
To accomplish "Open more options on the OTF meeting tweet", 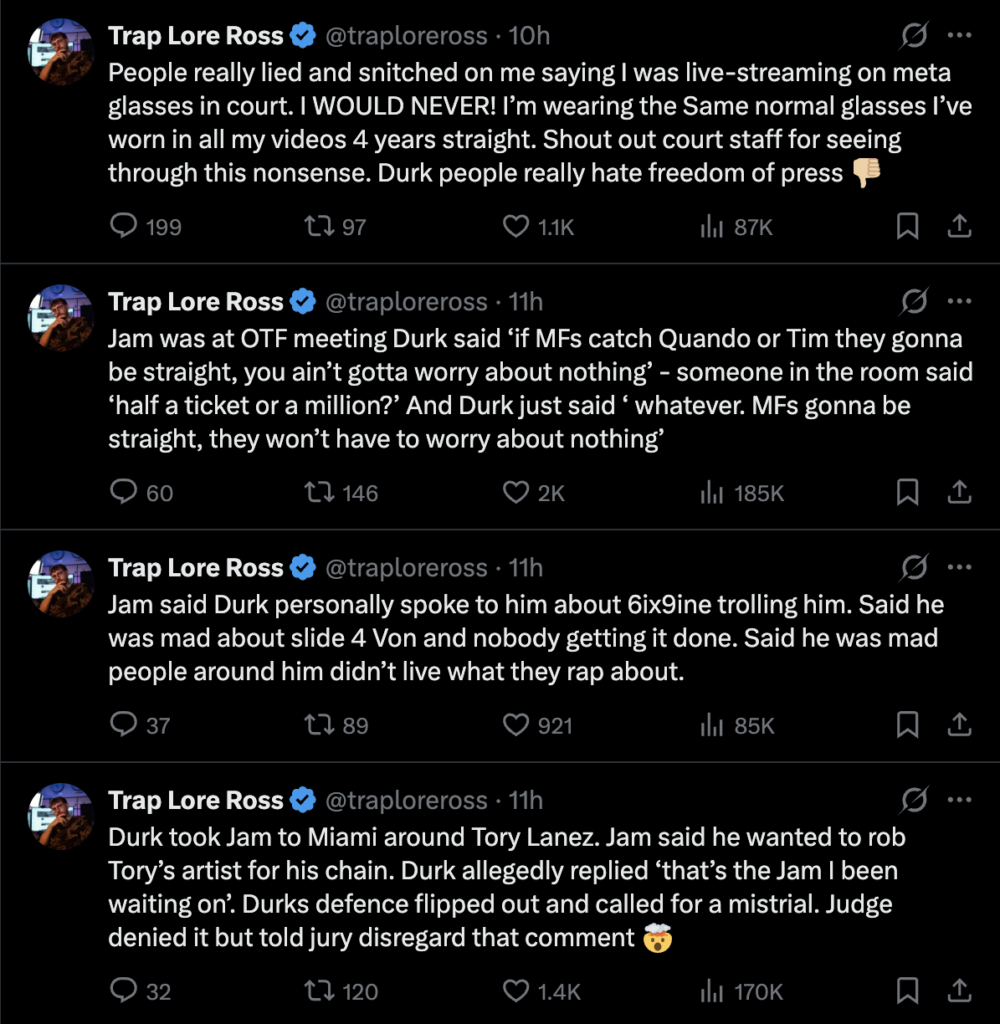I will [x=959, y=301].
